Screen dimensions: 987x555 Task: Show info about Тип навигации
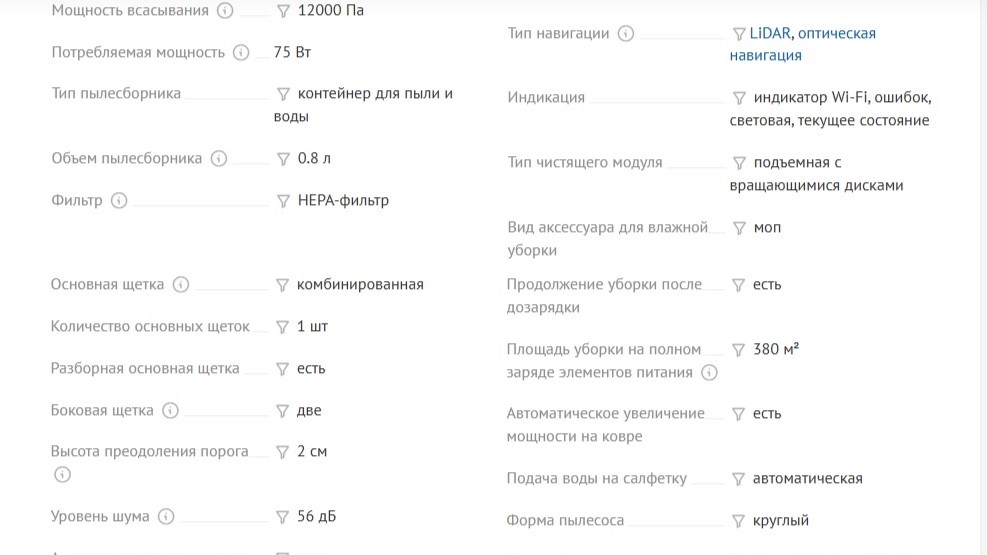click(626, 34)
